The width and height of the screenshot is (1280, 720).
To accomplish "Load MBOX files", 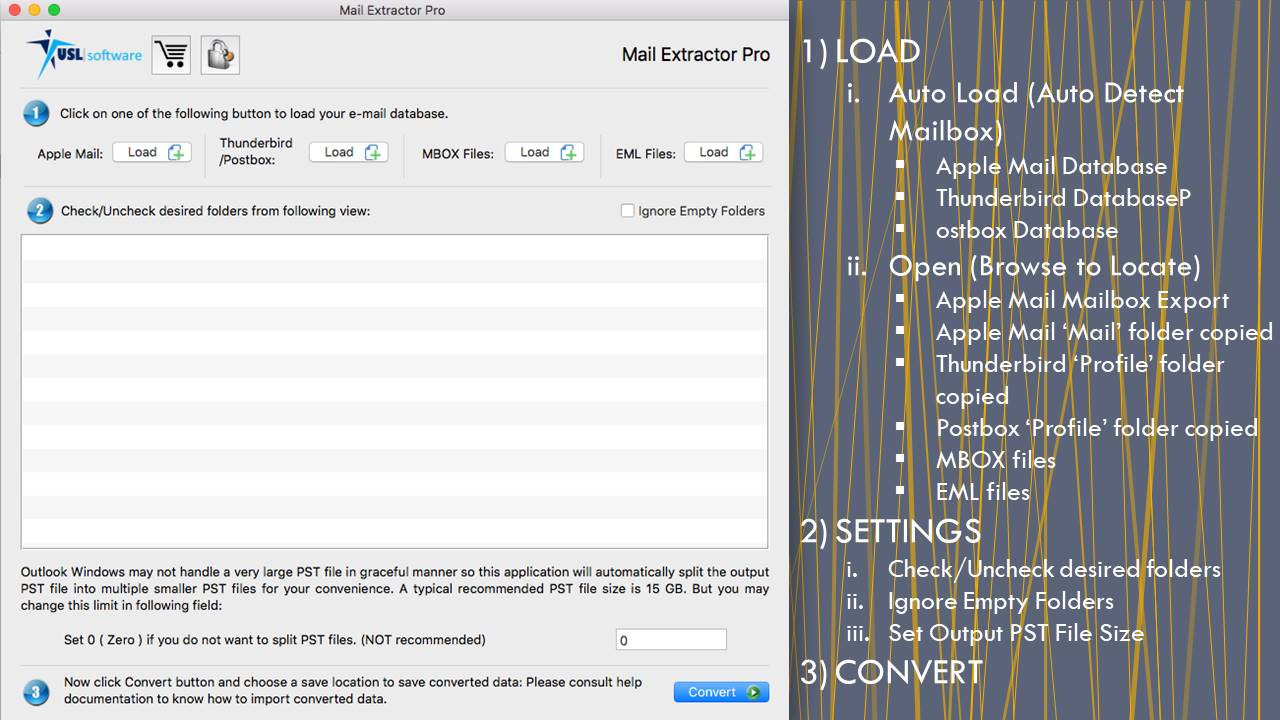I will [x=544, y=151].
